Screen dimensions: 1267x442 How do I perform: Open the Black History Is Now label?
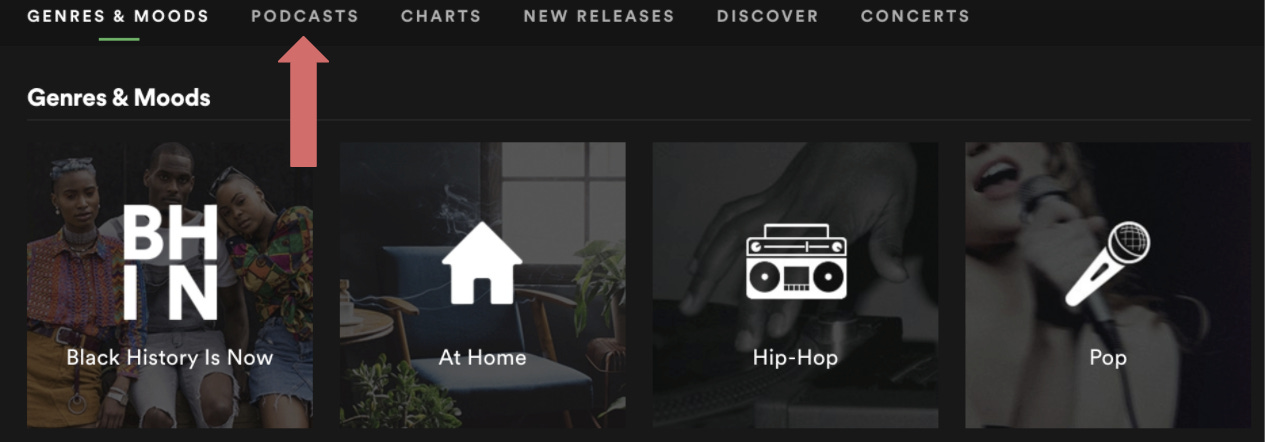[170, 357]
